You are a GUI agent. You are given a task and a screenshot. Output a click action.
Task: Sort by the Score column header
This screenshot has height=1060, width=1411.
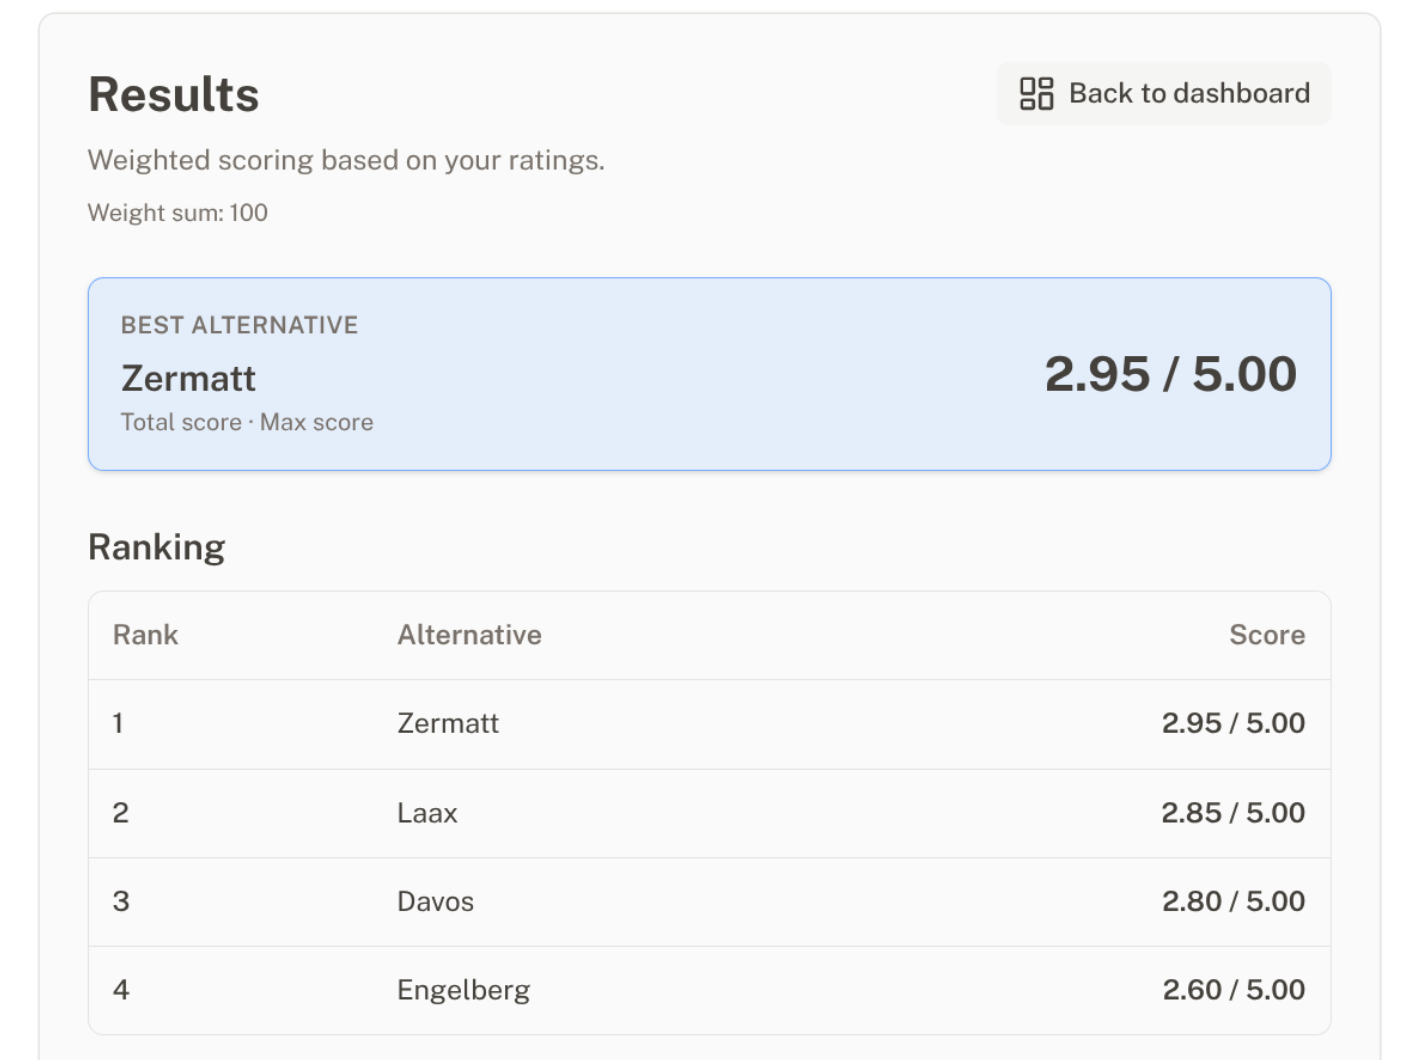(x=1268, y=635)
